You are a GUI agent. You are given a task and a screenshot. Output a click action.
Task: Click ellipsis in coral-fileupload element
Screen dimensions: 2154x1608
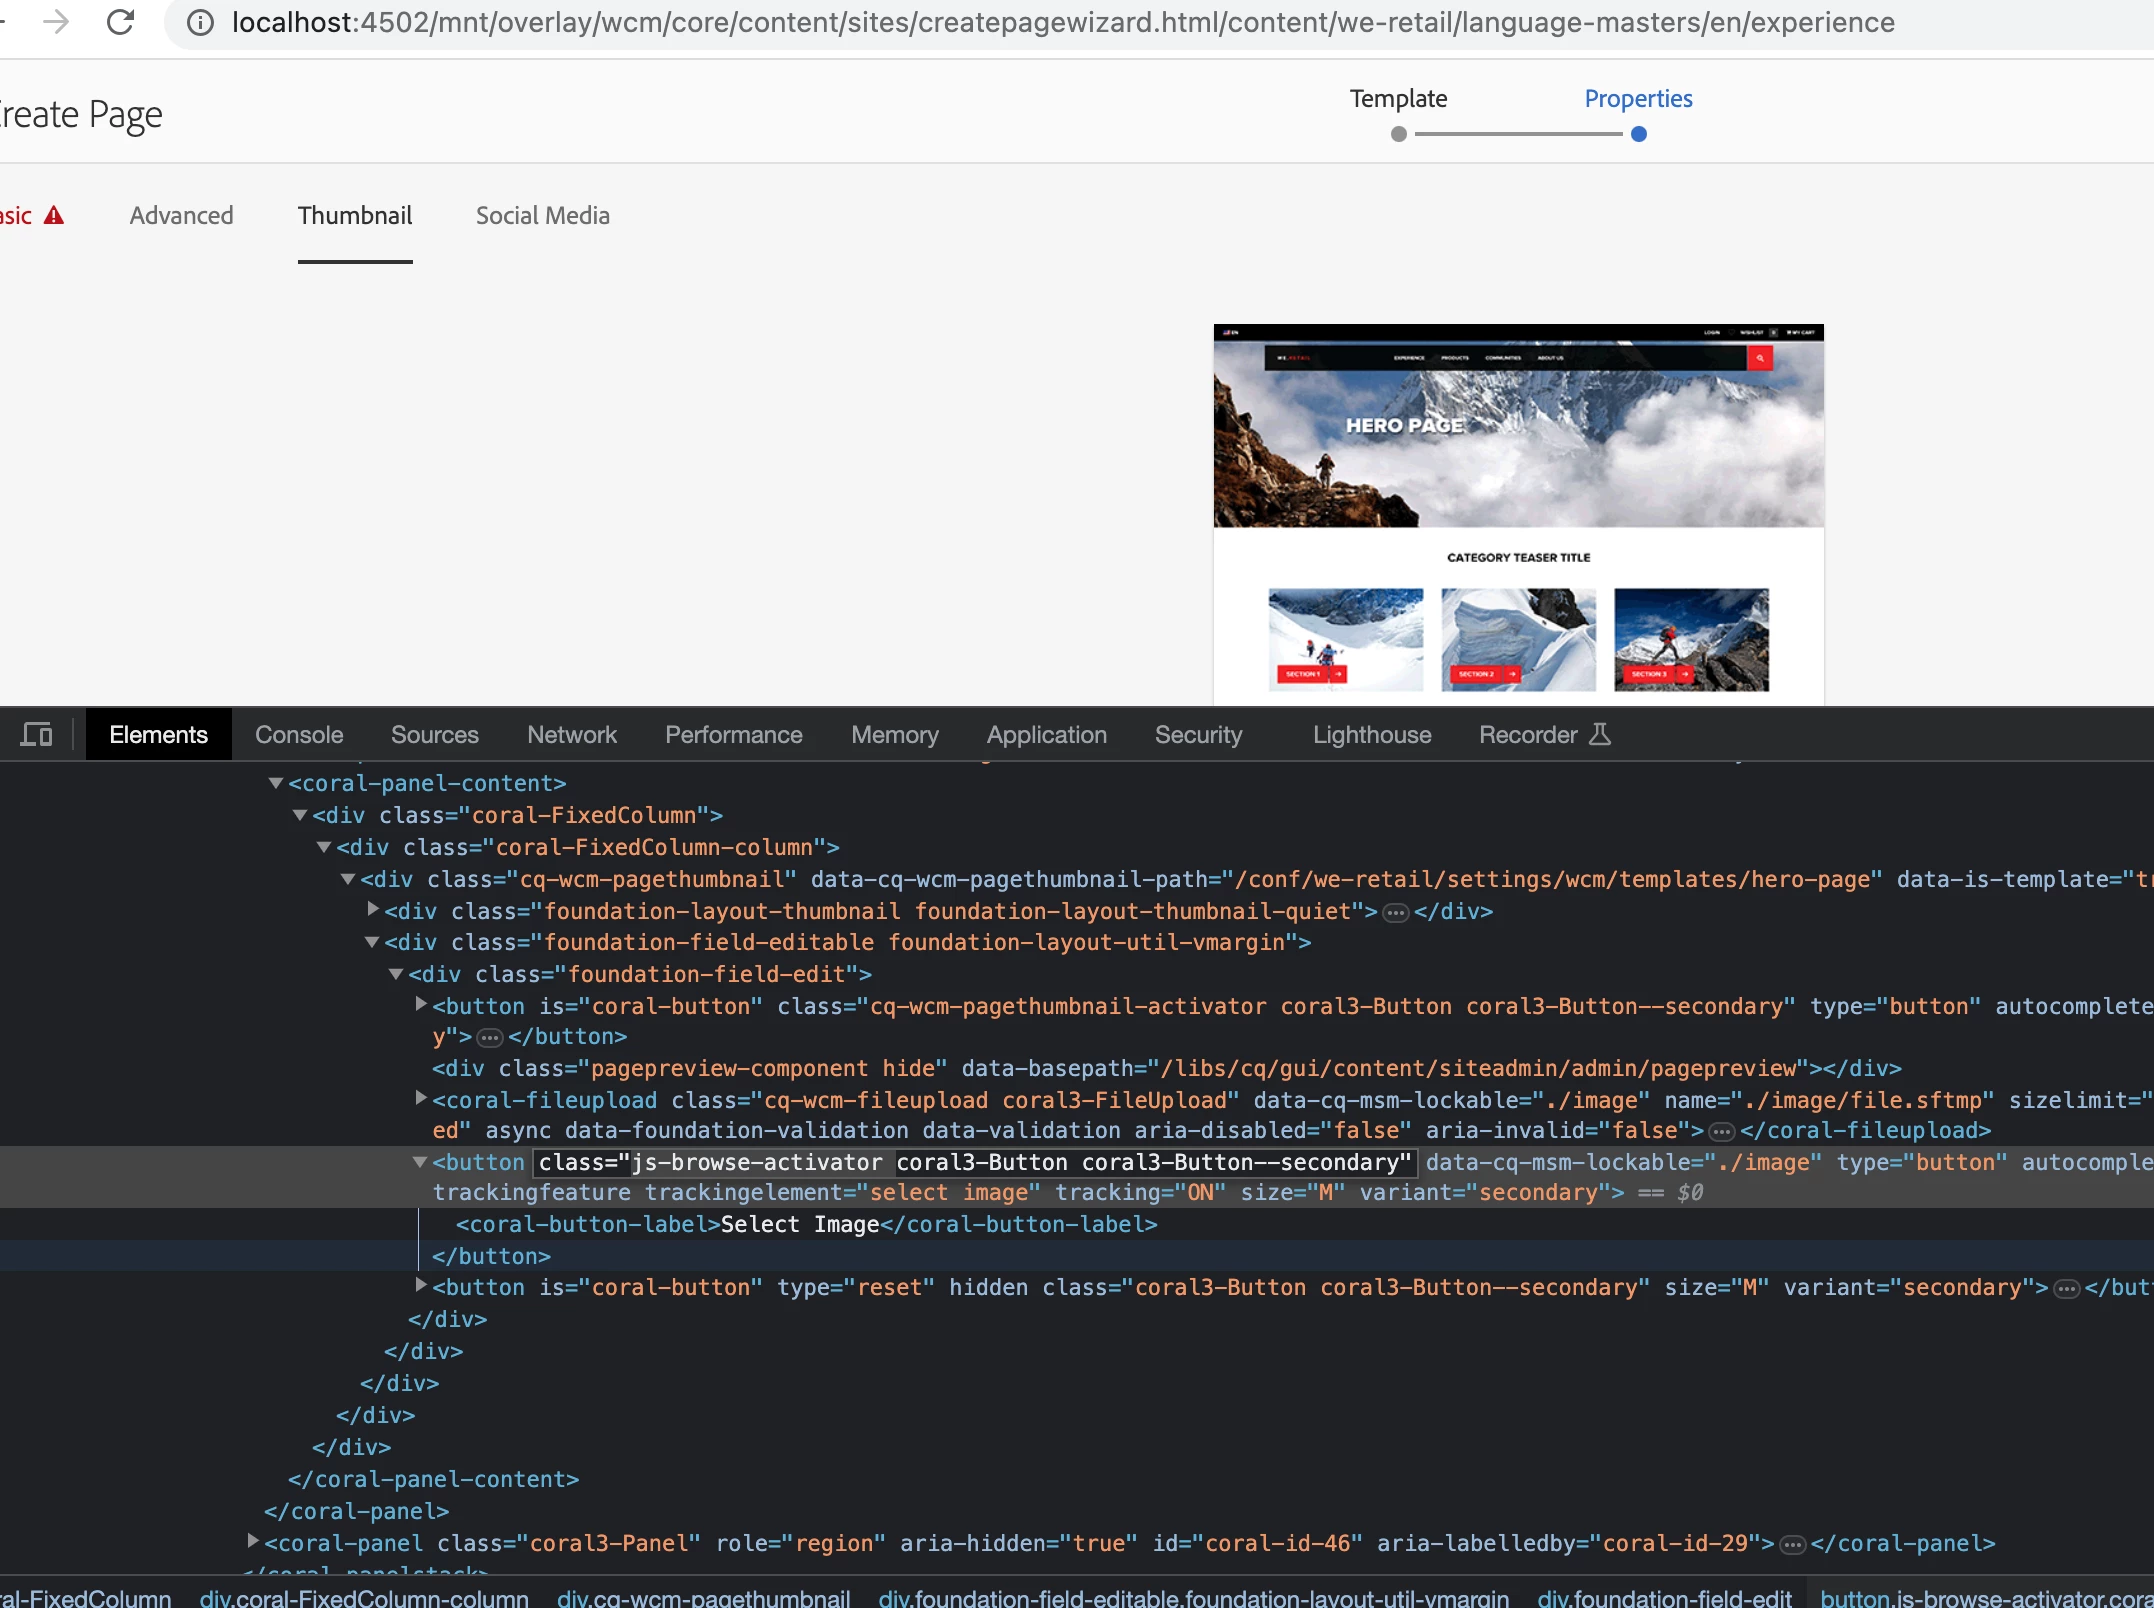pyautogui.click(x=1721, y=1131)
